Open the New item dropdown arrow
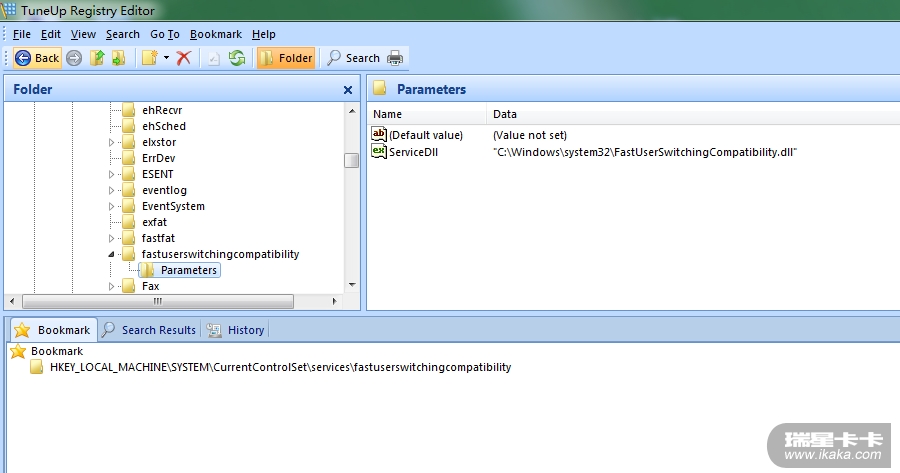 pyautogui.click(x=166, y=58)
